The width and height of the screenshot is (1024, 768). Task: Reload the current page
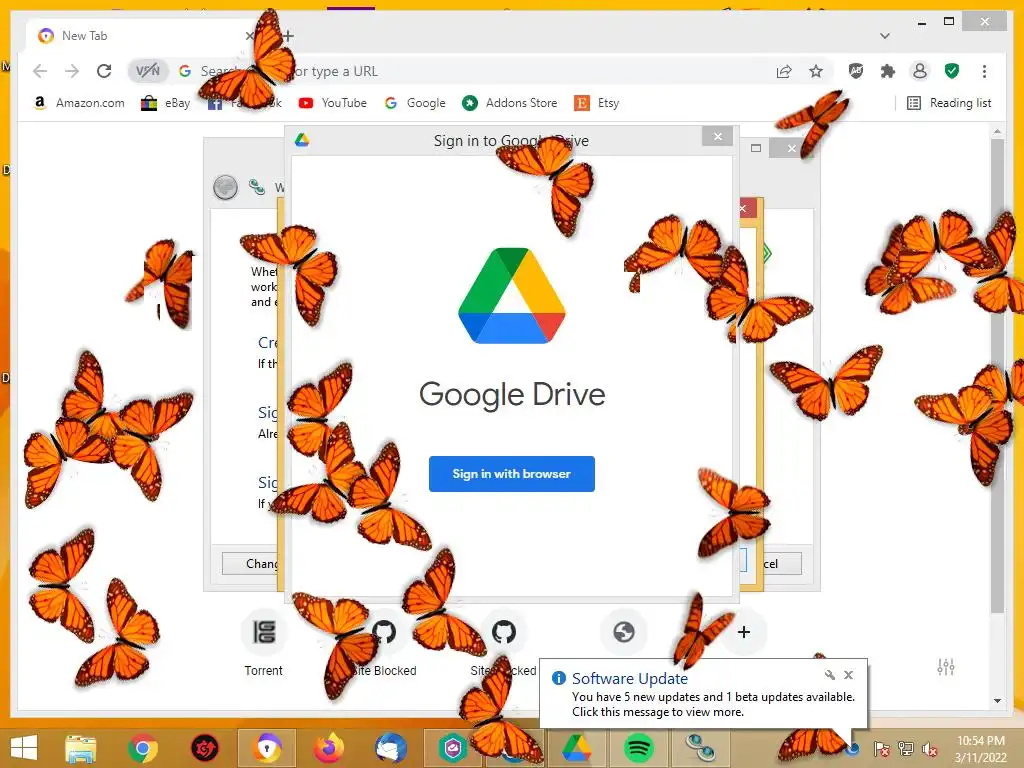click(104, 71)
